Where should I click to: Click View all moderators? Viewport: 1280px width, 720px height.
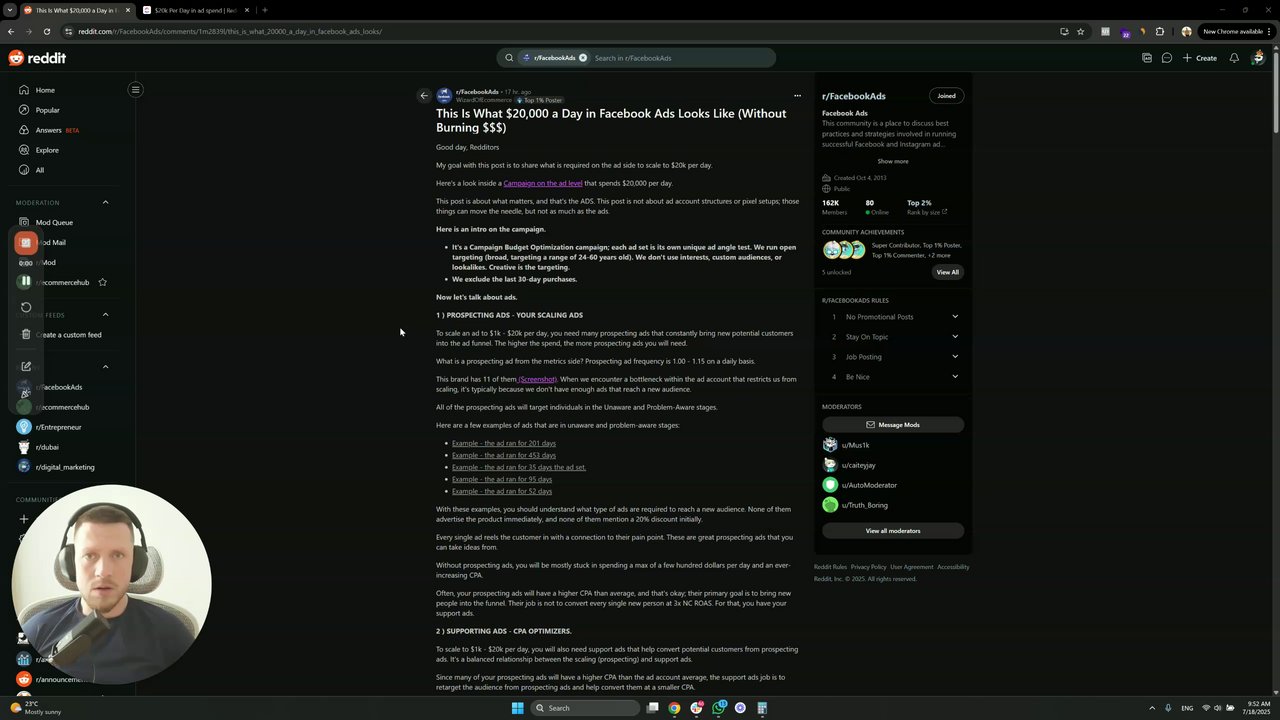click(x=893, y=531)
